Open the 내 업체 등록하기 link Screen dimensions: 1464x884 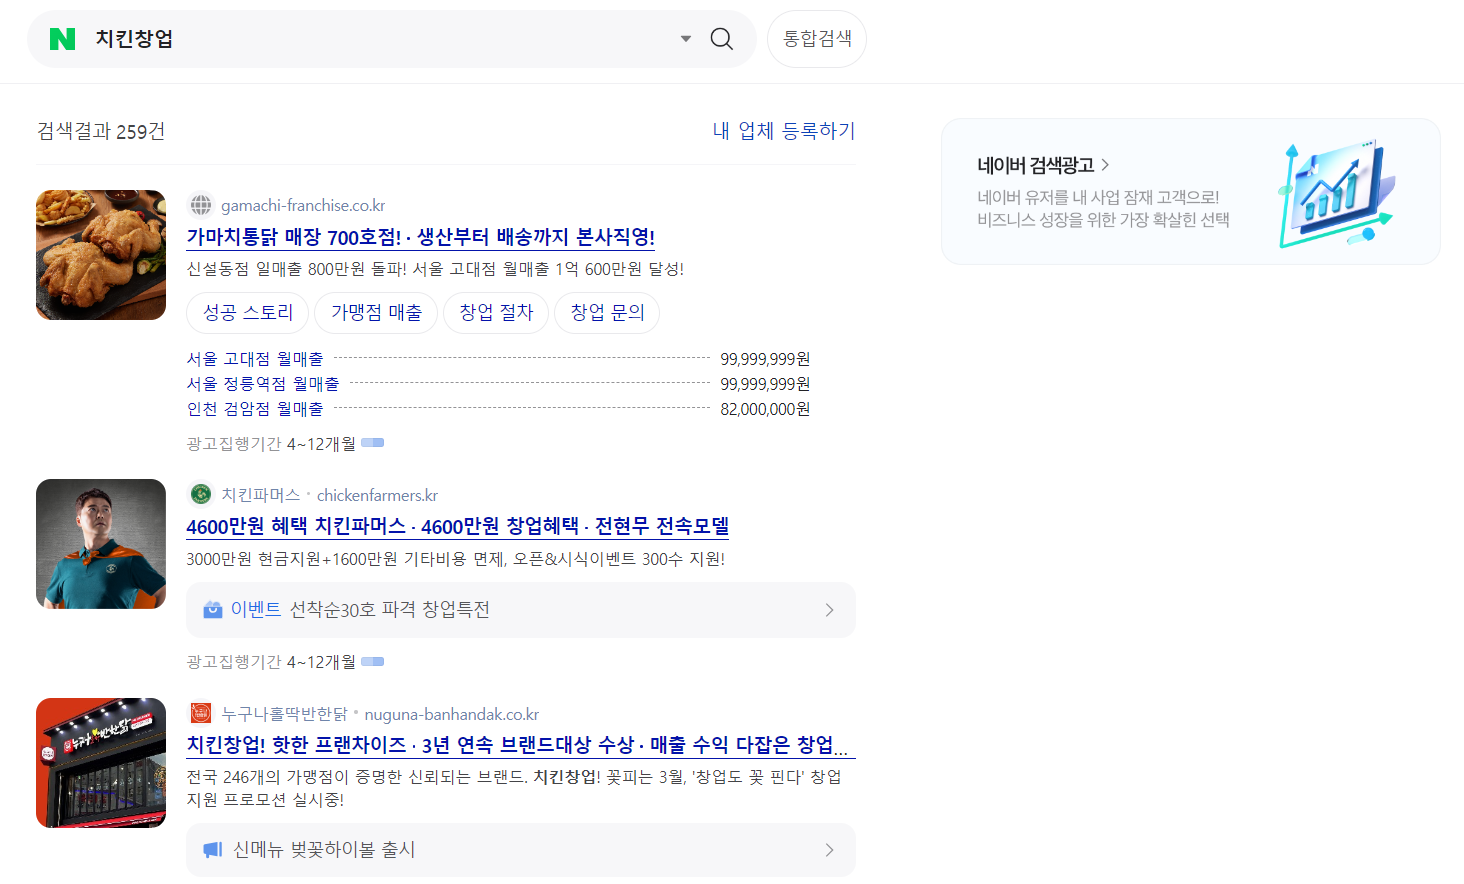[783, 131]
